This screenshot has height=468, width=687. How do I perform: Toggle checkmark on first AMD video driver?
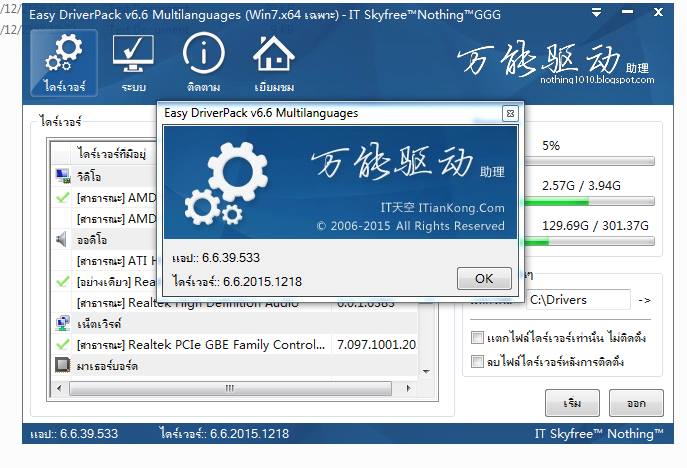click(x=63, y=198)
